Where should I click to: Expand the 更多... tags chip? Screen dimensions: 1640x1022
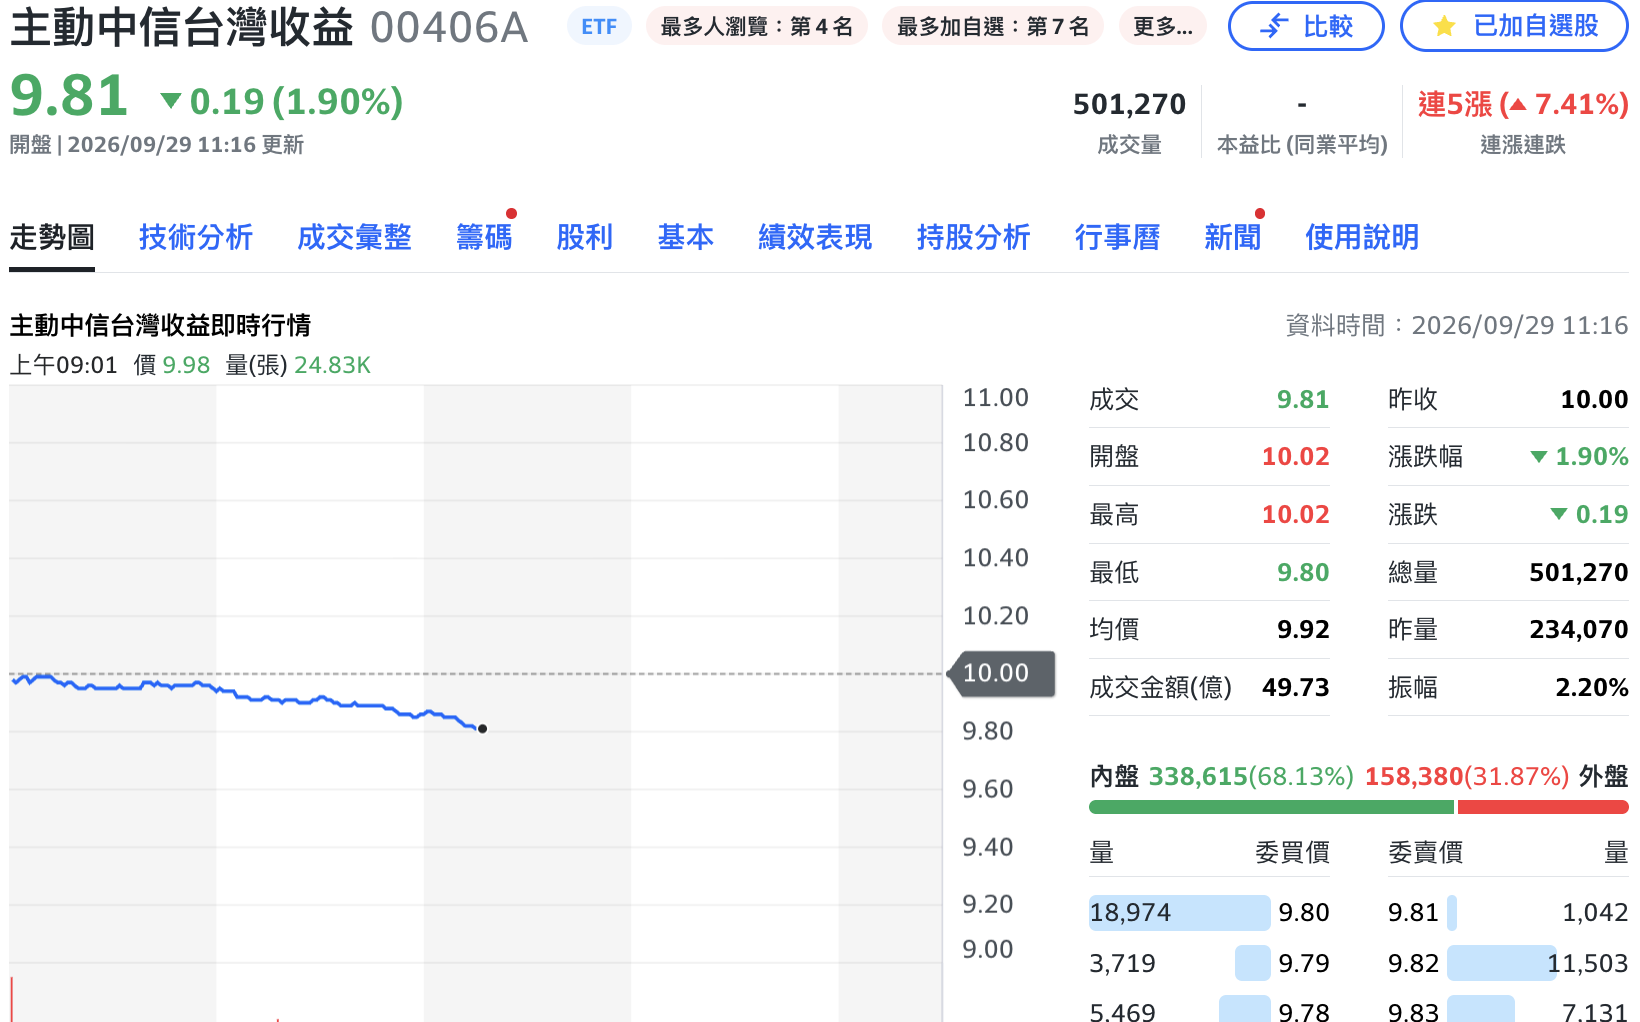click(x=1162, y=27)
